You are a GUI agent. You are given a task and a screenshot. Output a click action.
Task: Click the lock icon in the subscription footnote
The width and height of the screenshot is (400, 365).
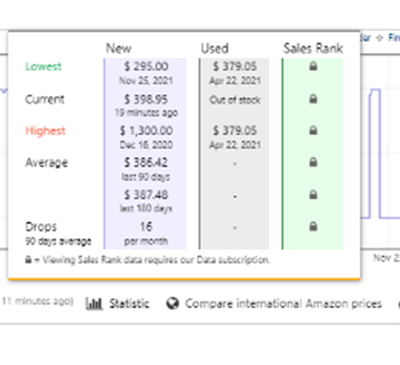pyautogui.click(x=28, y=259)
